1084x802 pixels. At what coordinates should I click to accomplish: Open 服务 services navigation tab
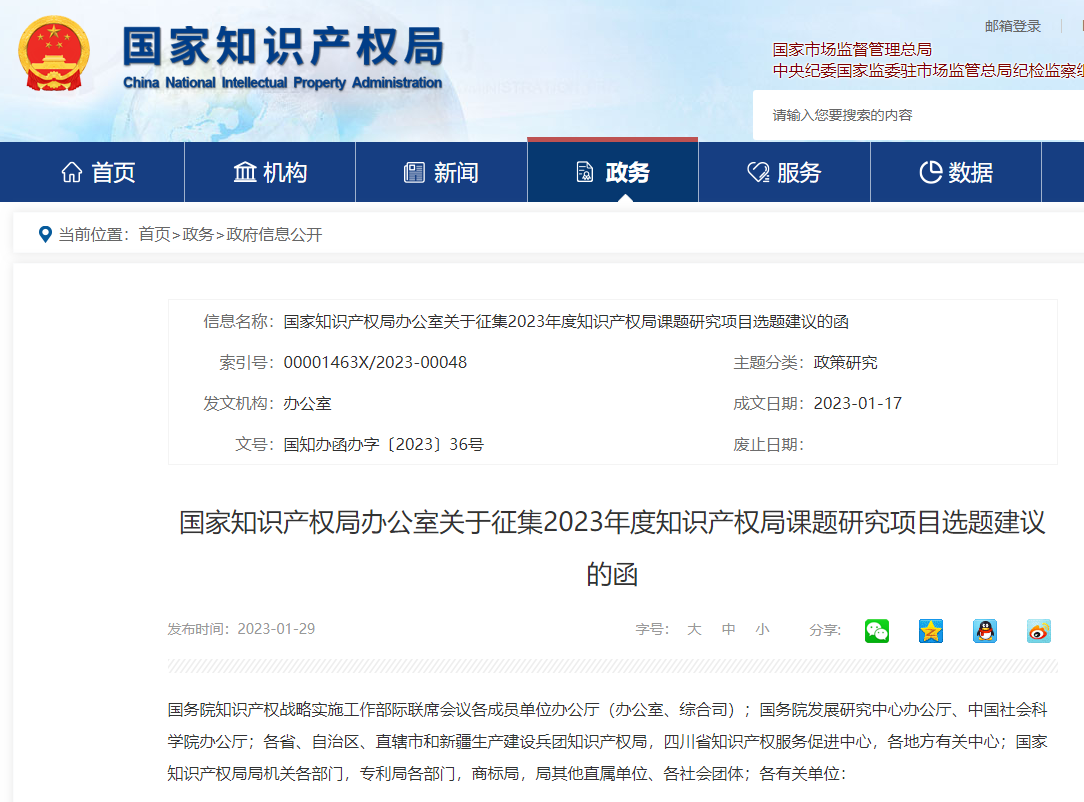point(784,173)
